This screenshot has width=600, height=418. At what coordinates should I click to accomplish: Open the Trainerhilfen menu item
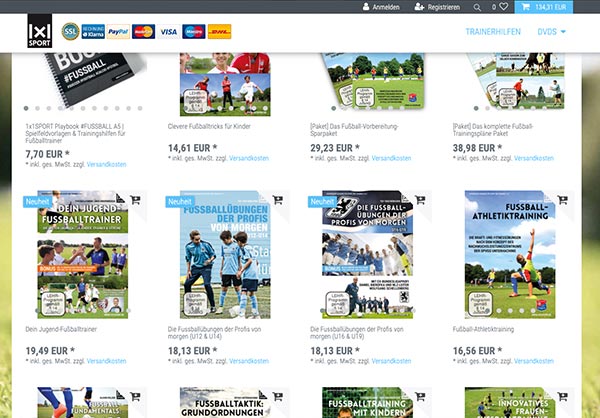(x=493, y=32)
